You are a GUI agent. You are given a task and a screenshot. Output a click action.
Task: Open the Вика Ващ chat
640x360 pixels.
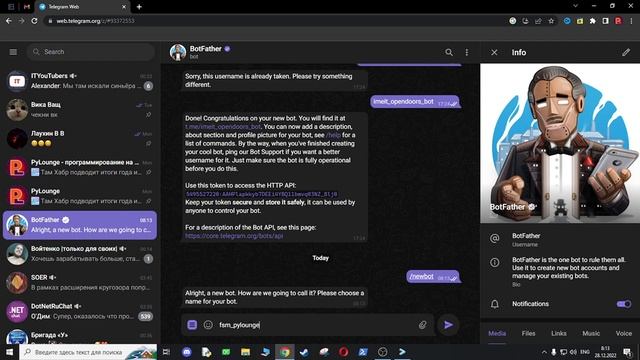[80, 109]
